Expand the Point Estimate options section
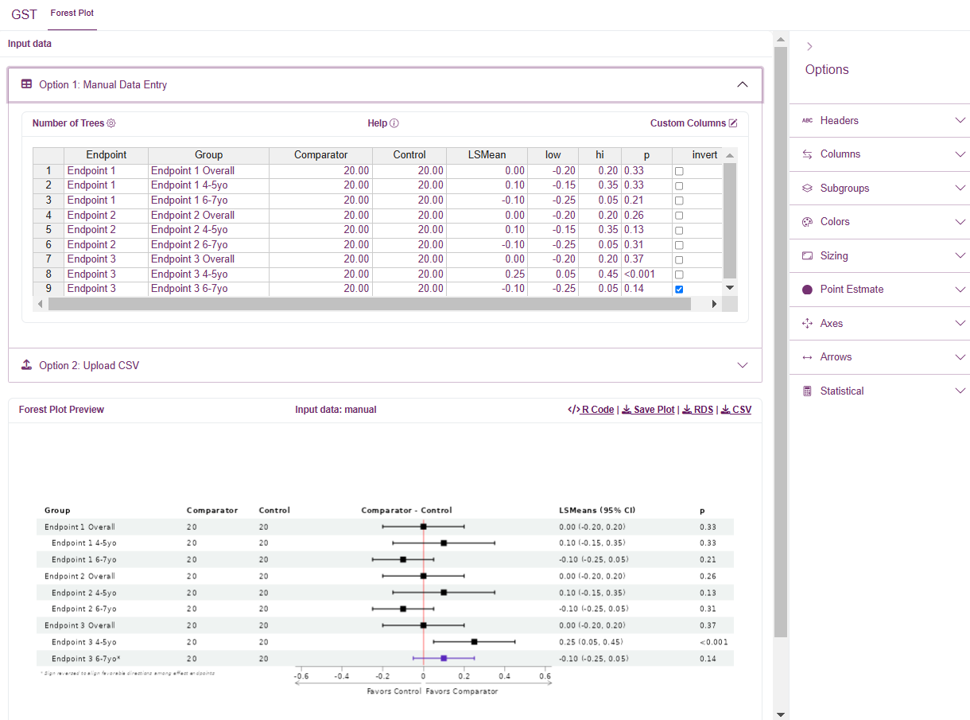 959,289
